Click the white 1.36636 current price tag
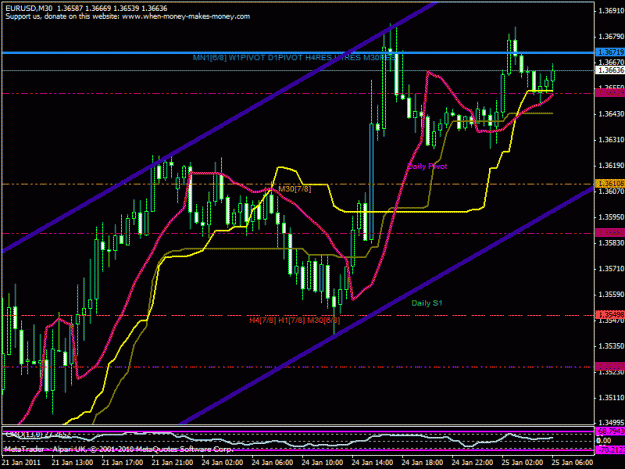 pyautogui.click(x=610, y=70)
